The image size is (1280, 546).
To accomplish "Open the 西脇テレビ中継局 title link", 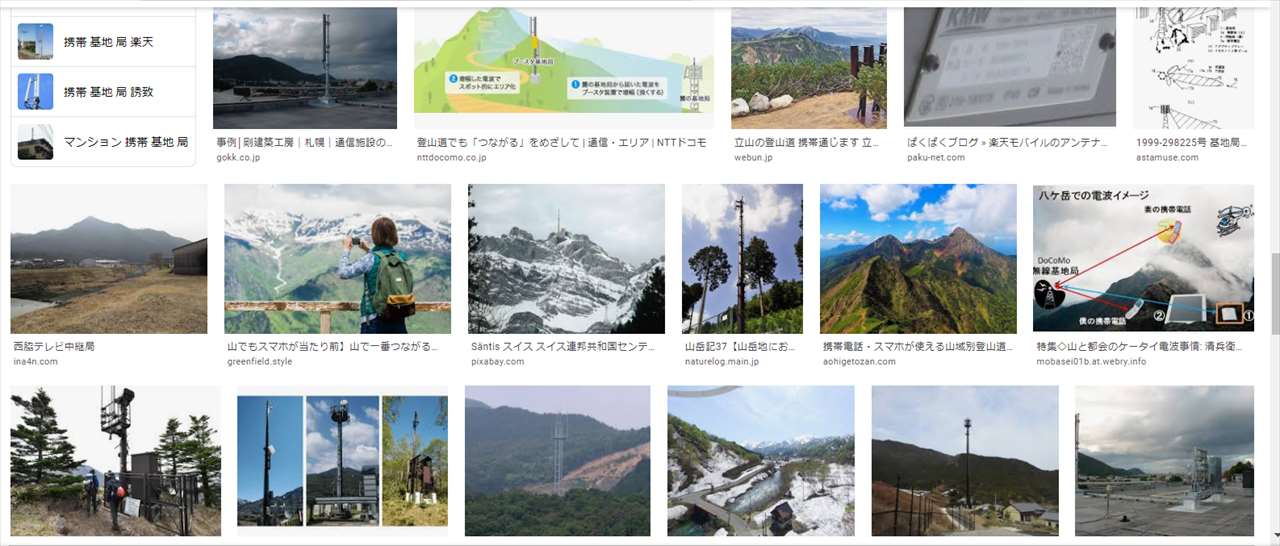I will point(54,346).
